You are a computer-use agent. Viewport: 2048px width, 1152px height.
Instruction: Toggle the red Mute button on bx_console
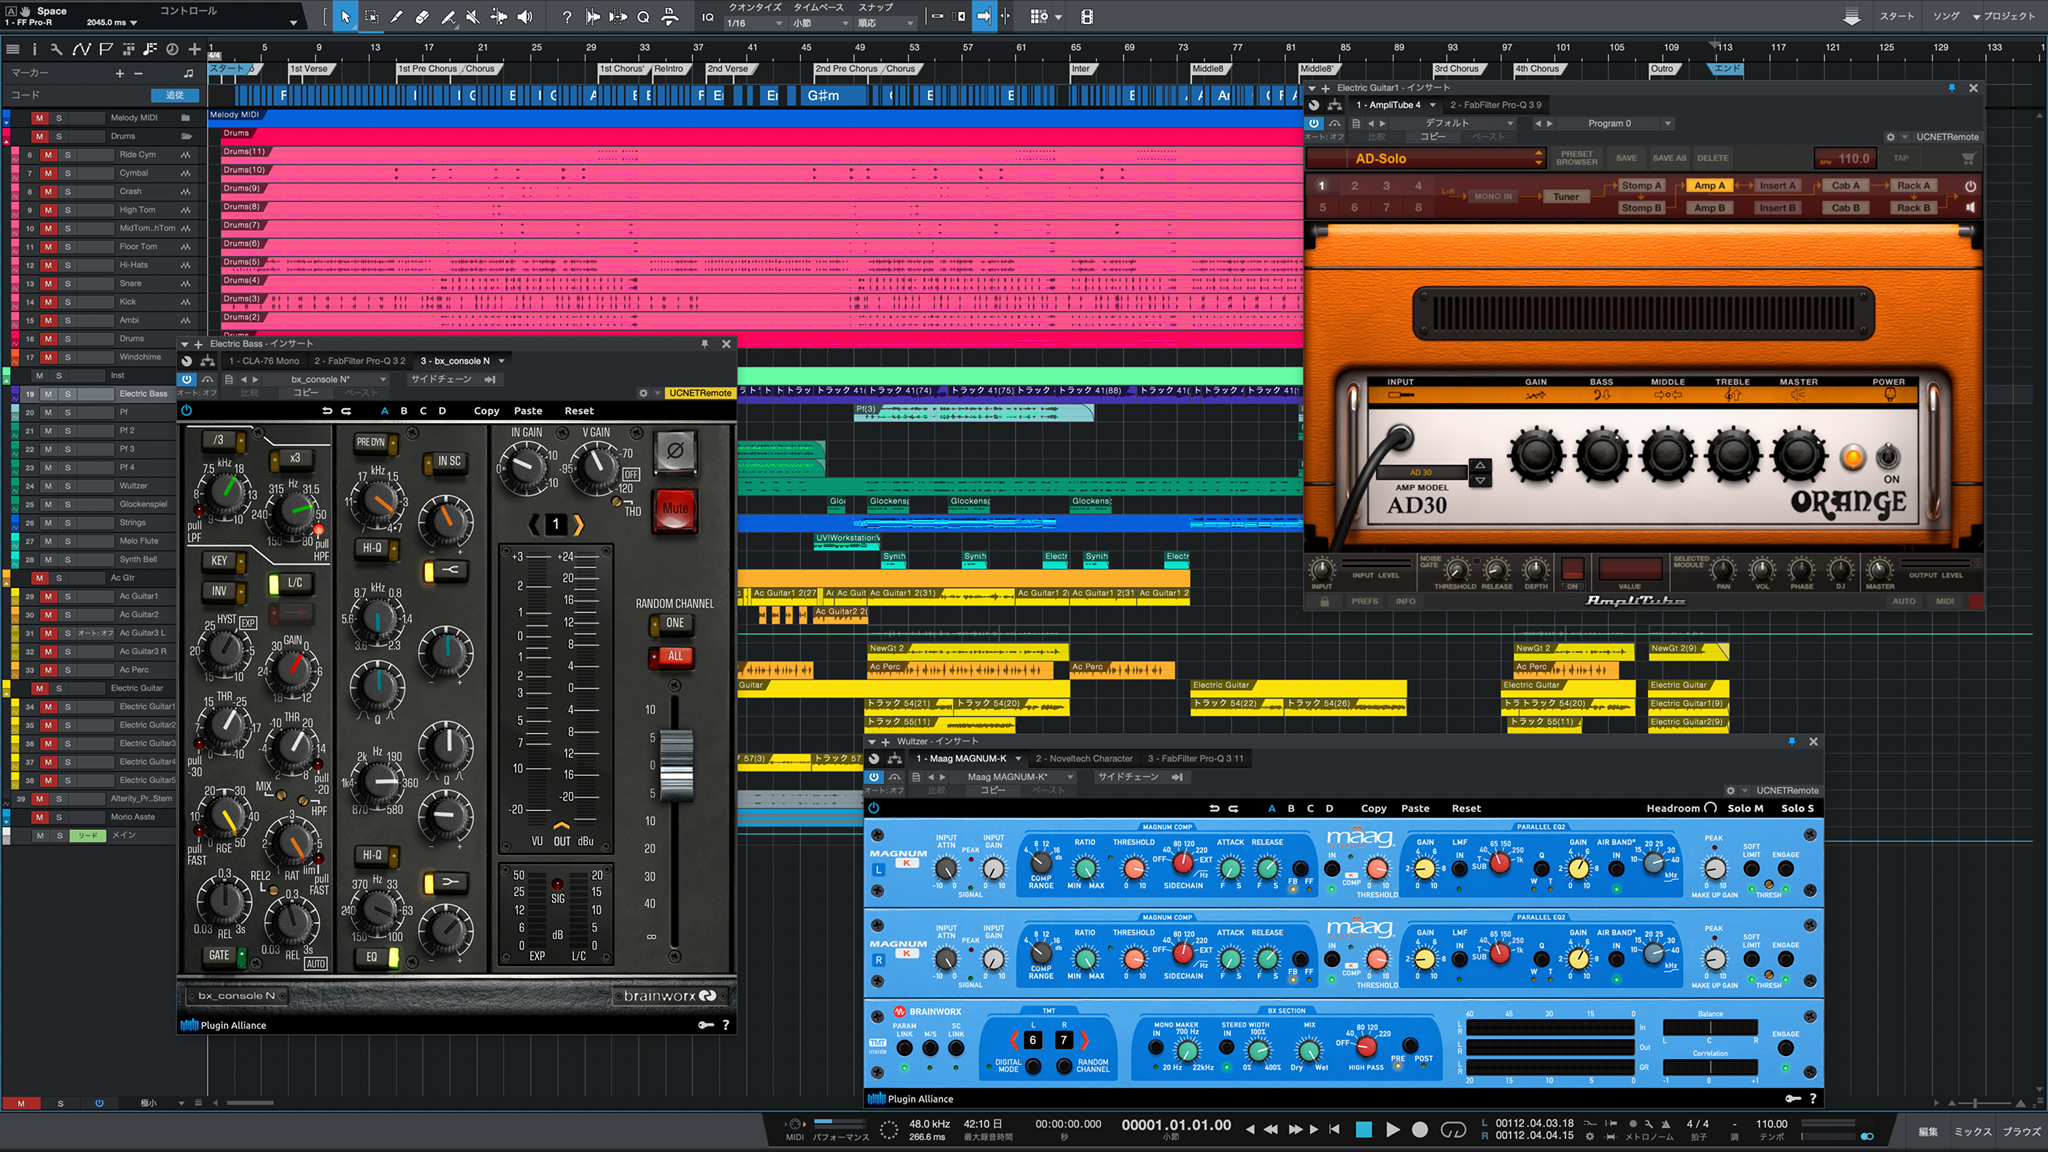pyautogui.click(x=675, y=508)
